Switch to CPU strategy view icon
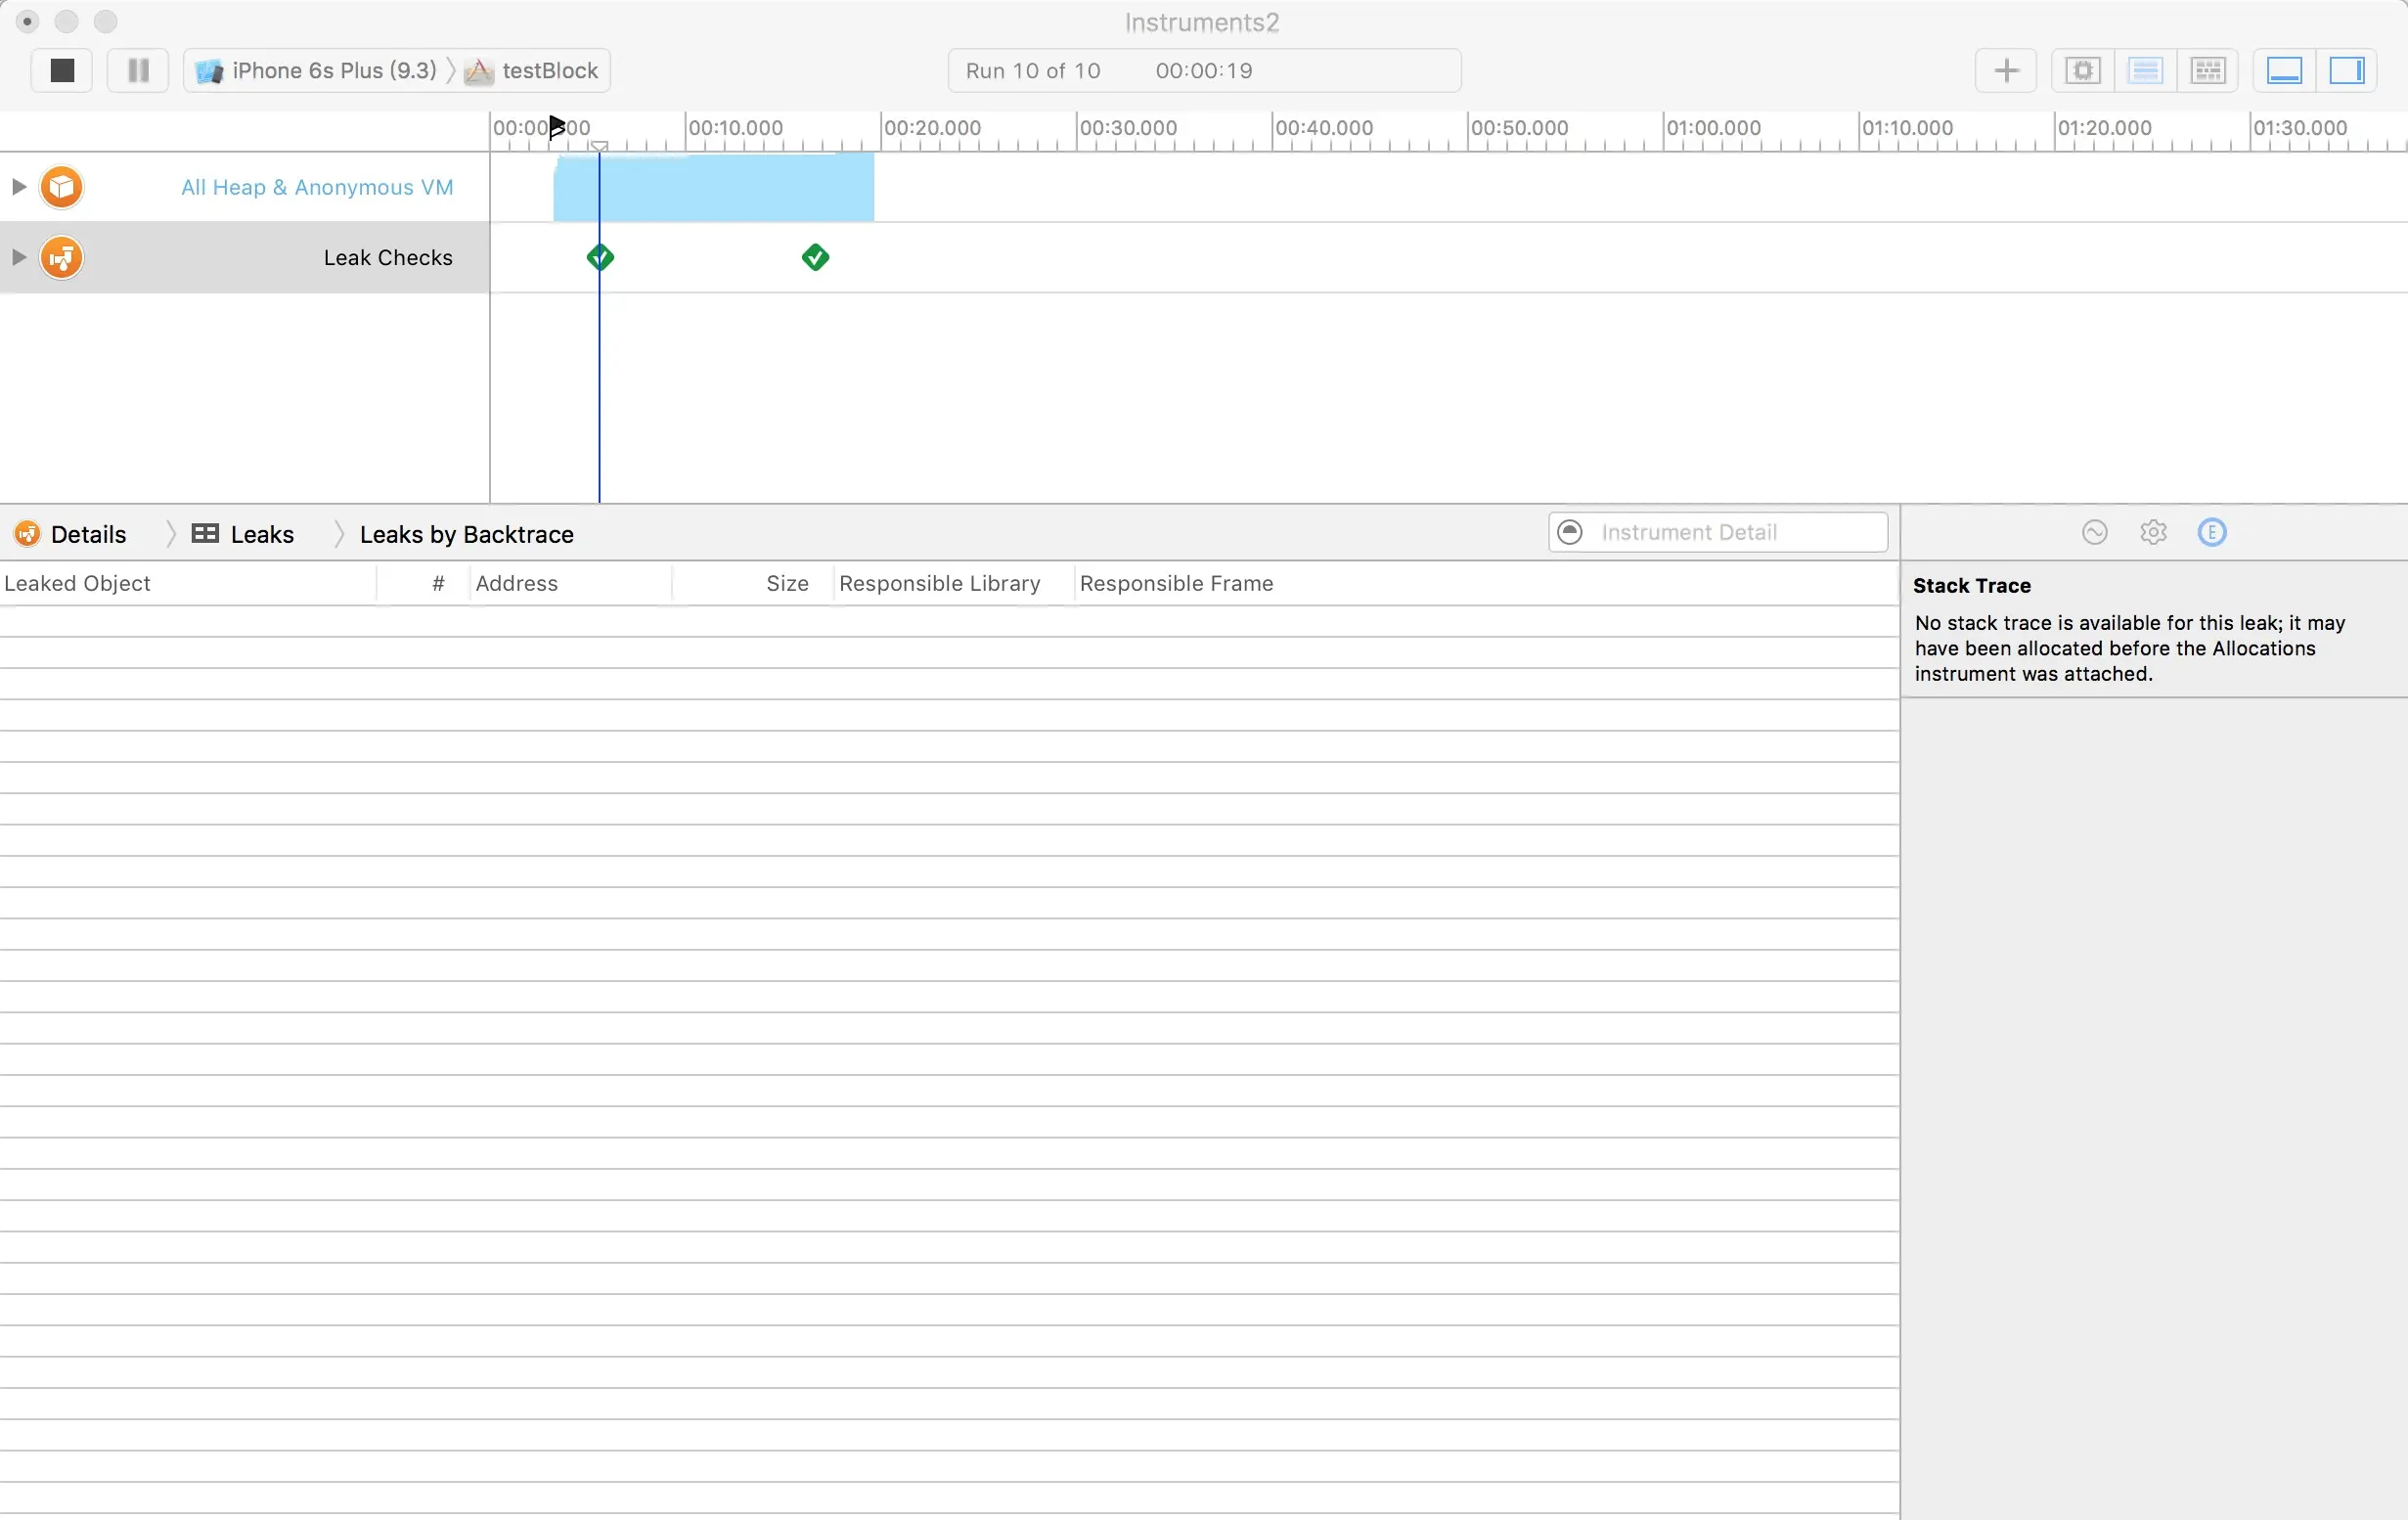2408x1520 pixels. (2083, 70)
